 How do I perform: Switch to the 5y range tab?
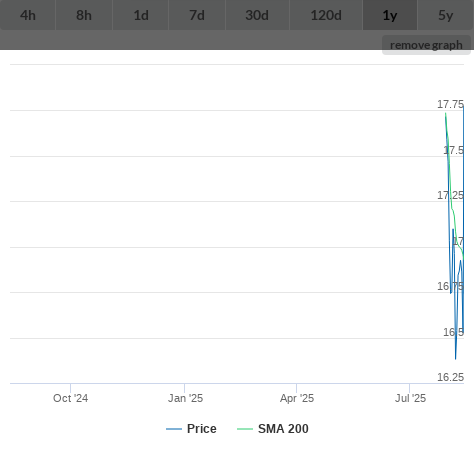tap(446, 15)
